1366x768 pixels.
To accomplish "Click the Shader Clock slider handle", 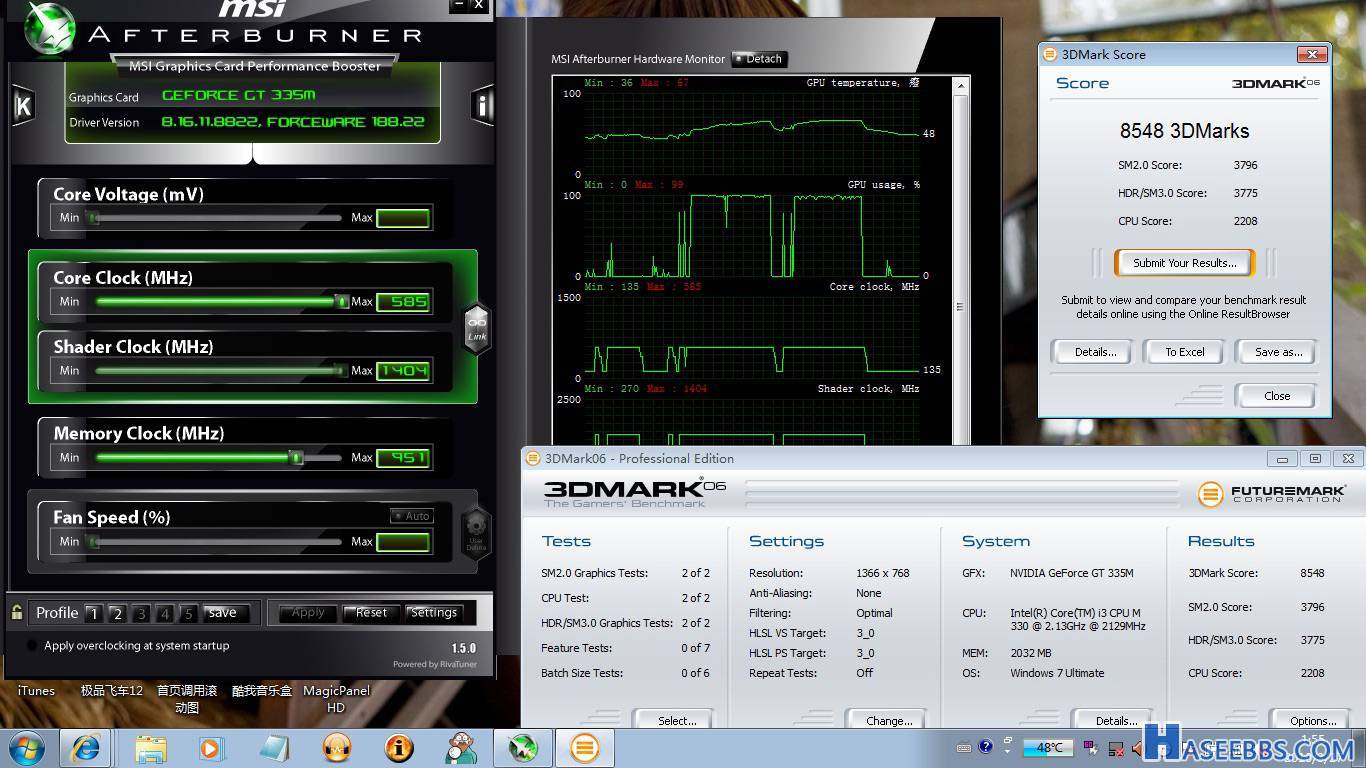I will click(341, 370).
